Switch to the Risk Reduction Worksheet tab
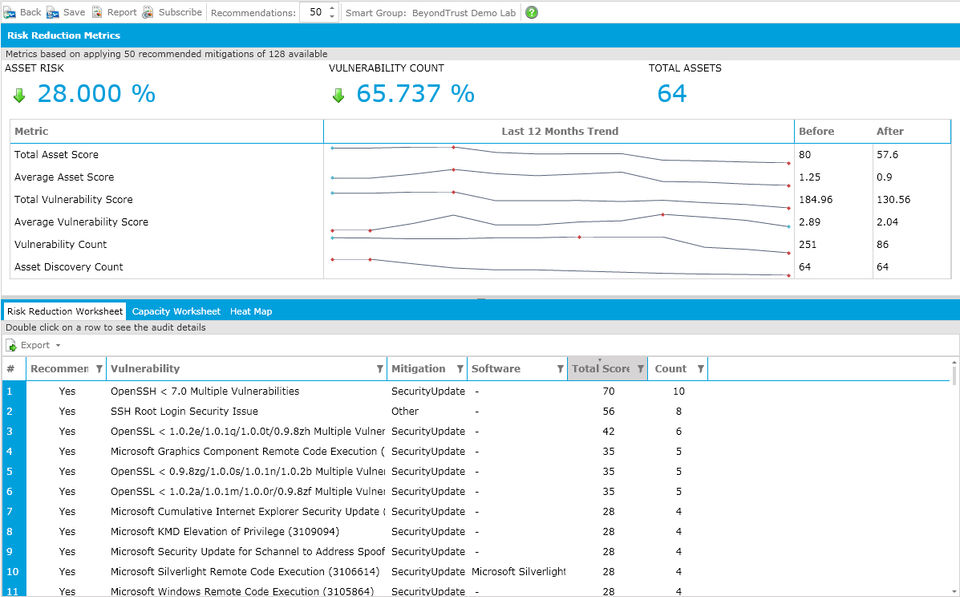960x597 pixels. (x=65, y=311)
